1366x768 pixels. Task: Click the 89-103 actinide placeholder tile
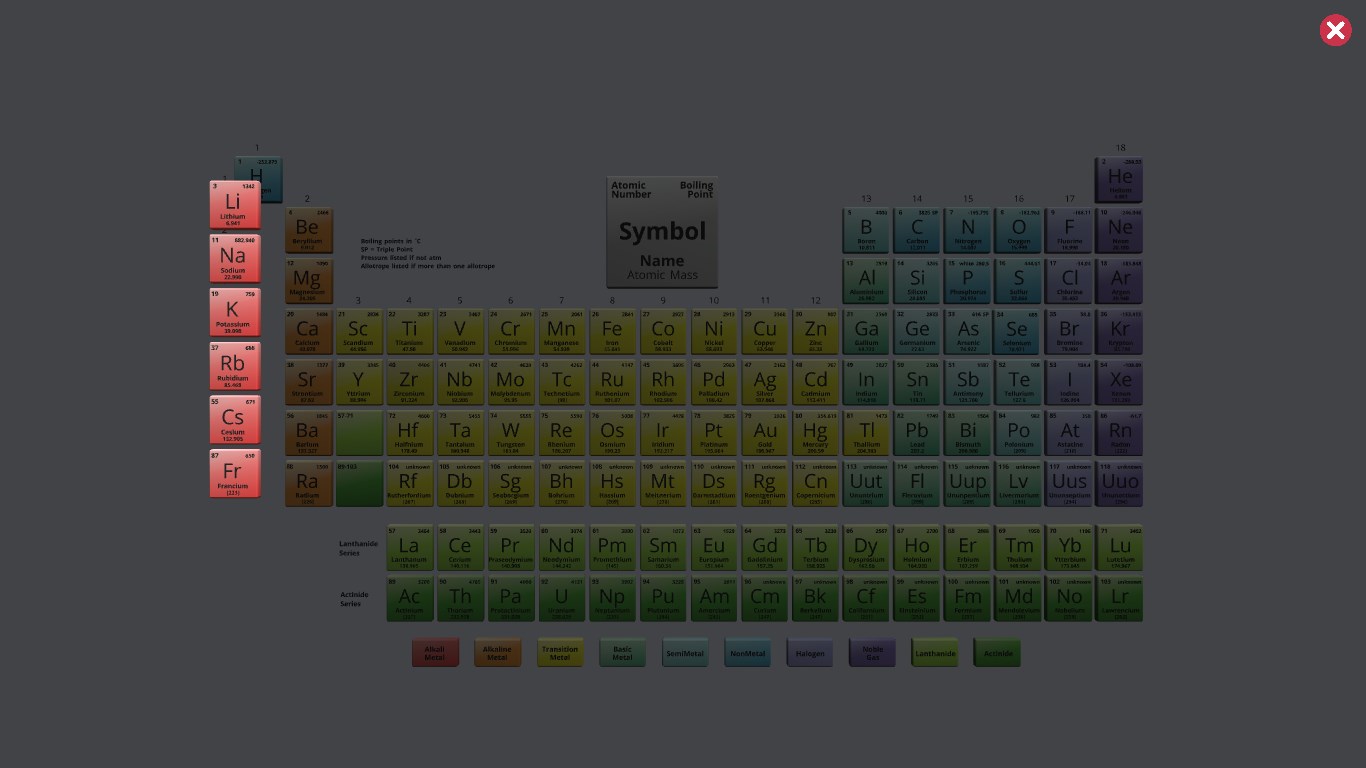pos(359,485)
